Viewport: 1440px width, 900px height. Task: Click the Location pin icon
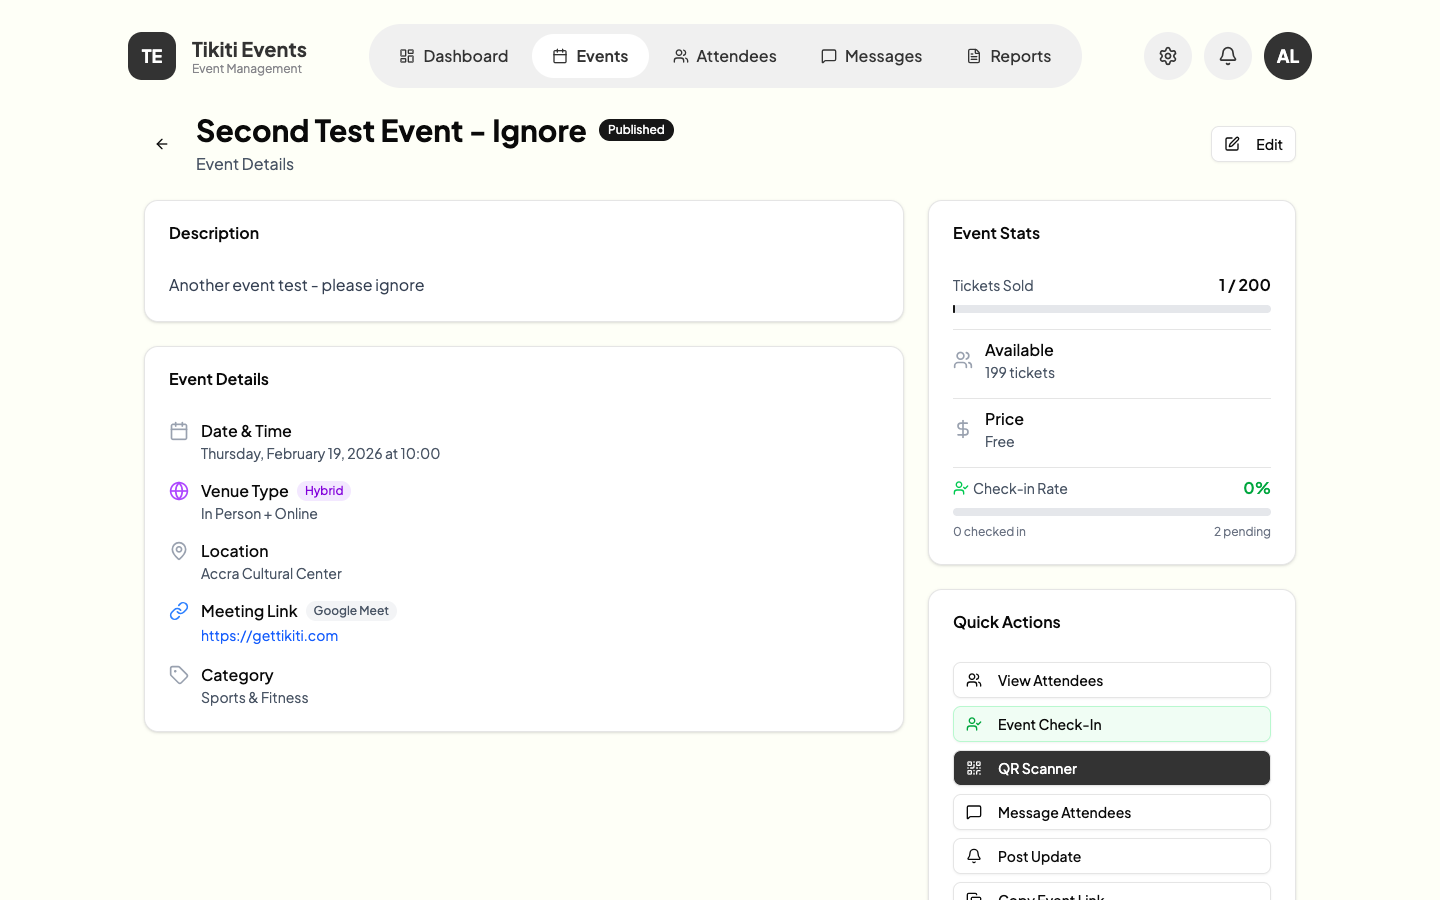(179, 551)
